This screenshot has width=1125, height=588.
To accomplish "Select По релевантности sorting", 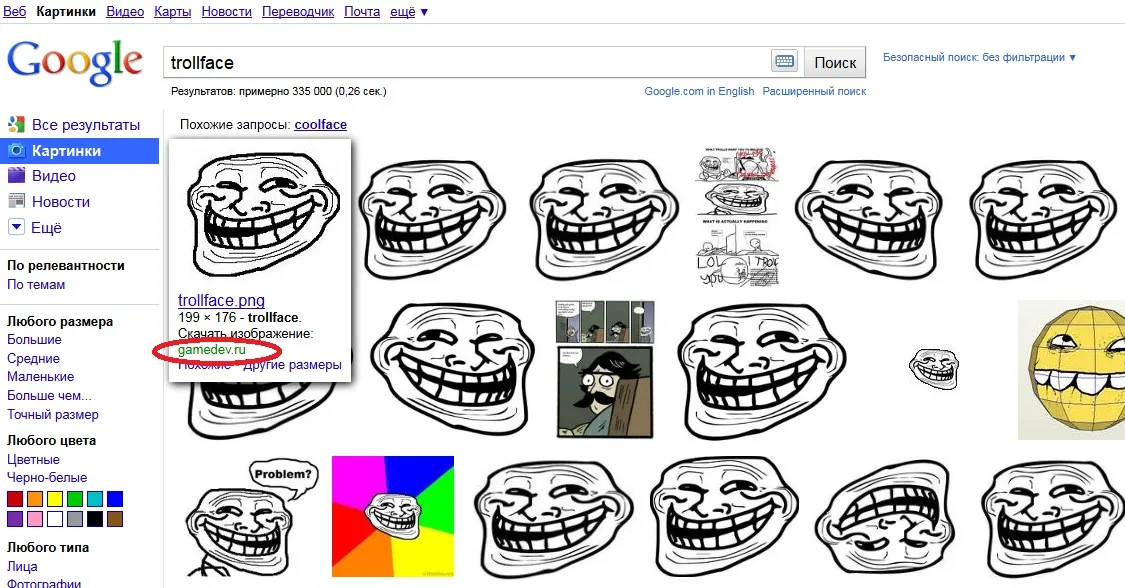I will [x=66, y=265].
